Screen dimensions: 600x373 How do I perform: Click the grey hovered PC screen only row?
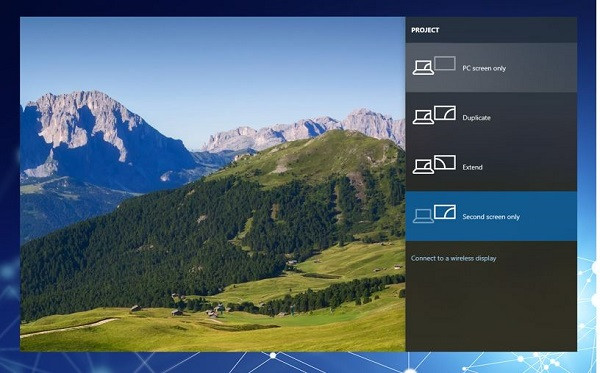491,68
